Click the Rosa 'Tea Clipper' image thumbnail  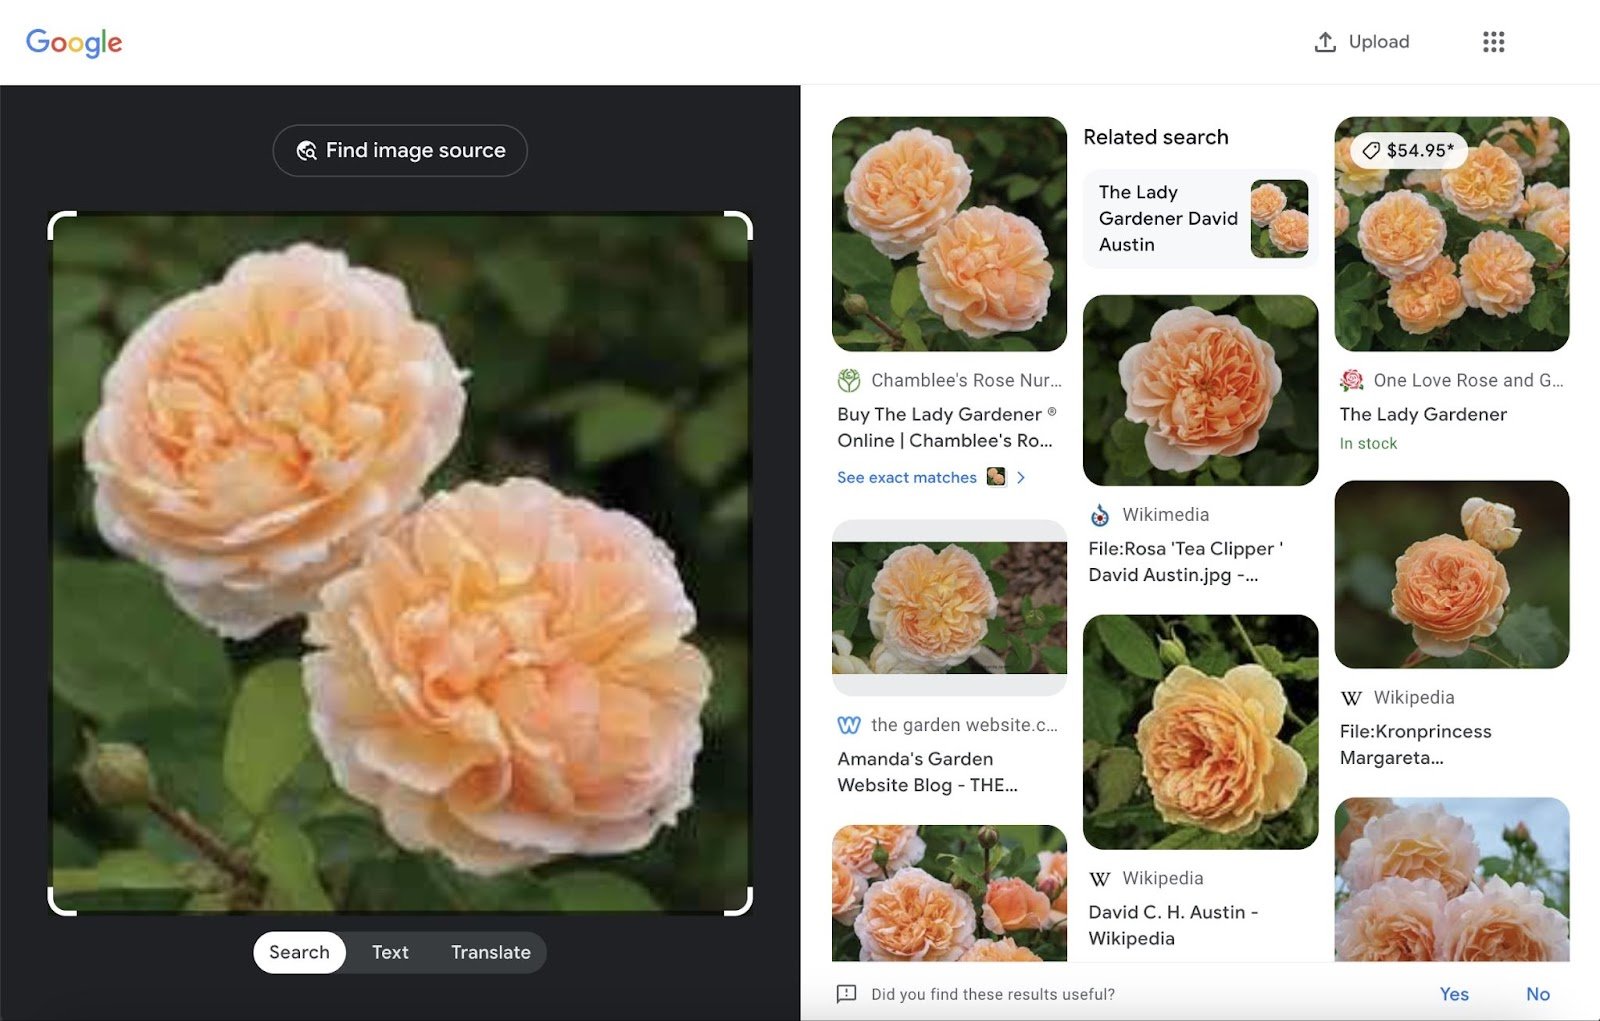1199,390
